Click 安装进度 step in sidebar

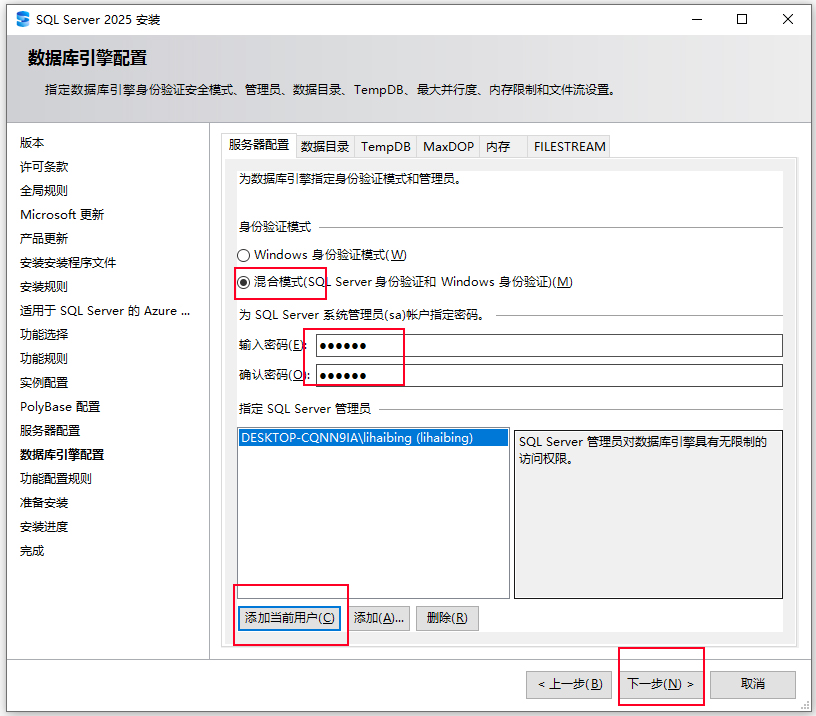[x=44, y=527]
